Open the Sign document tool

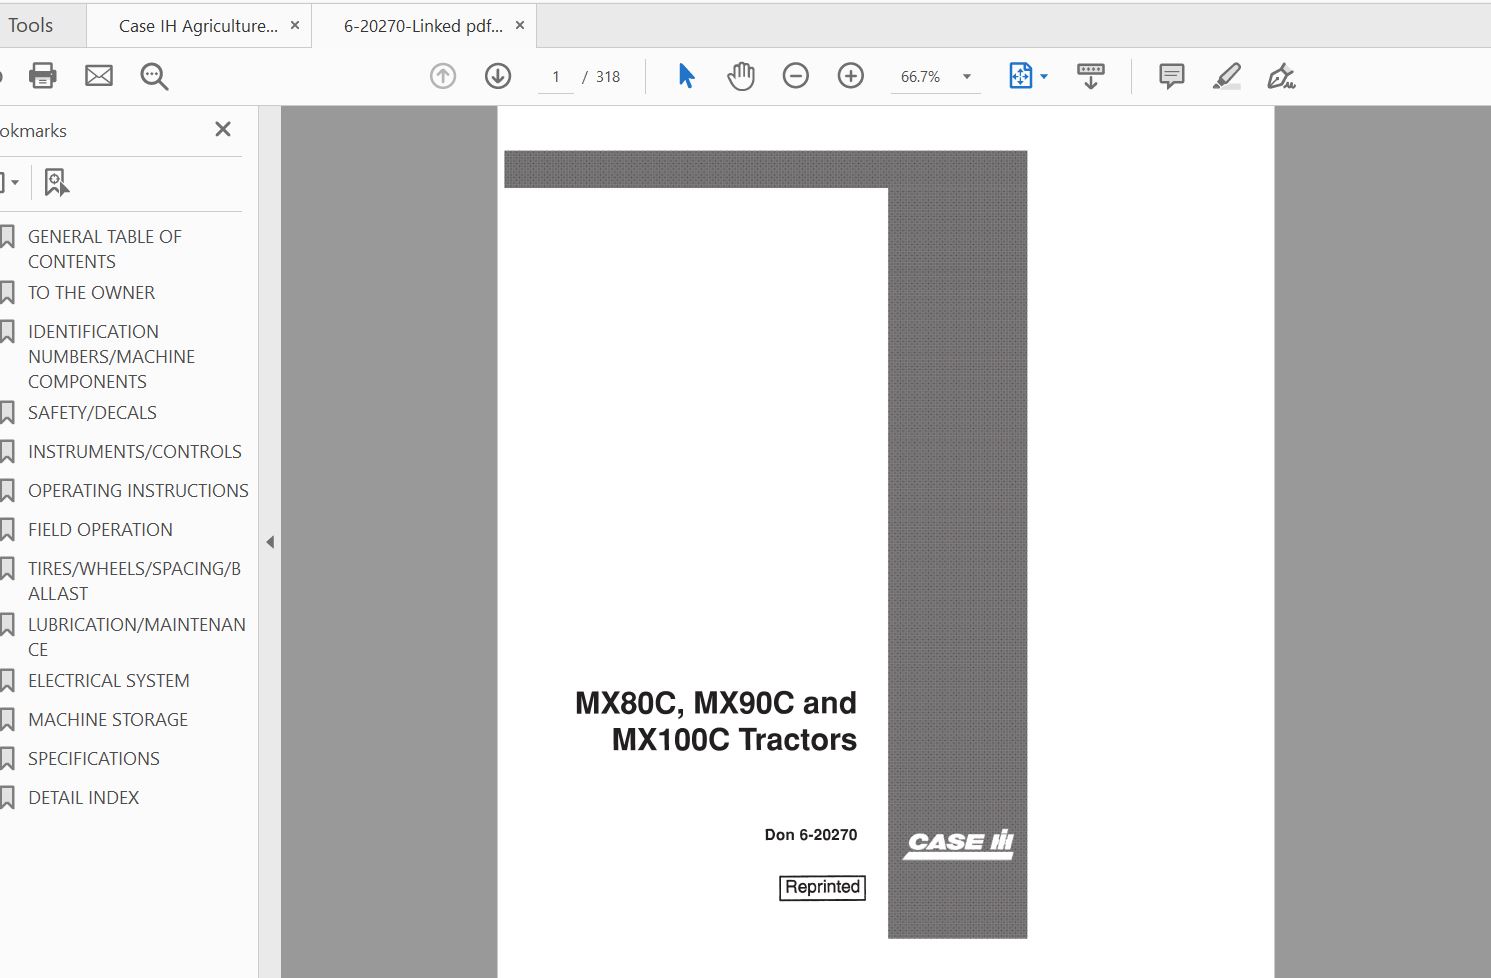1280,76
